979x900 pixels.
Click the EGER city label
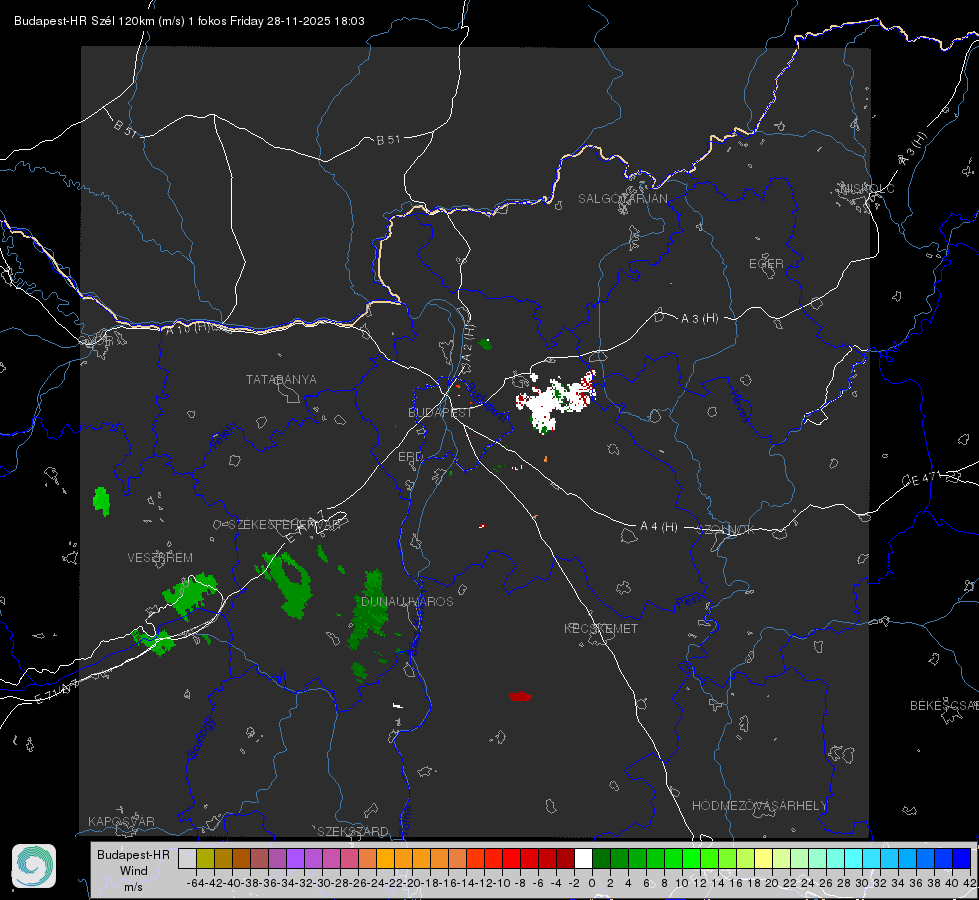point(766,264)
